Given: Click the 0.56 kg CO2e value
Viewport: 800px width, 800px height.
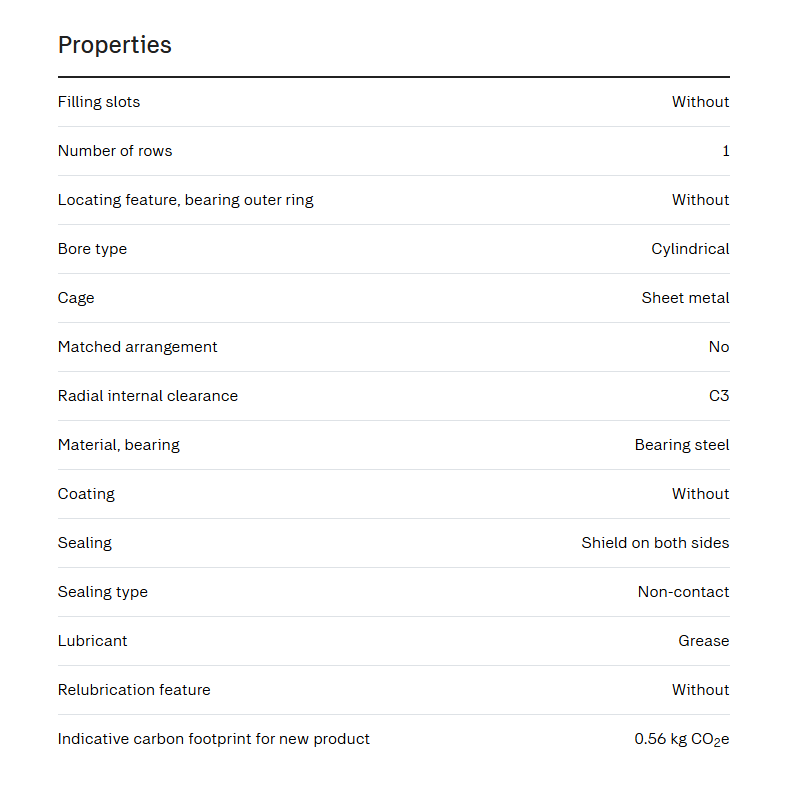Looking at the screenshot, I should click(682, 739).
